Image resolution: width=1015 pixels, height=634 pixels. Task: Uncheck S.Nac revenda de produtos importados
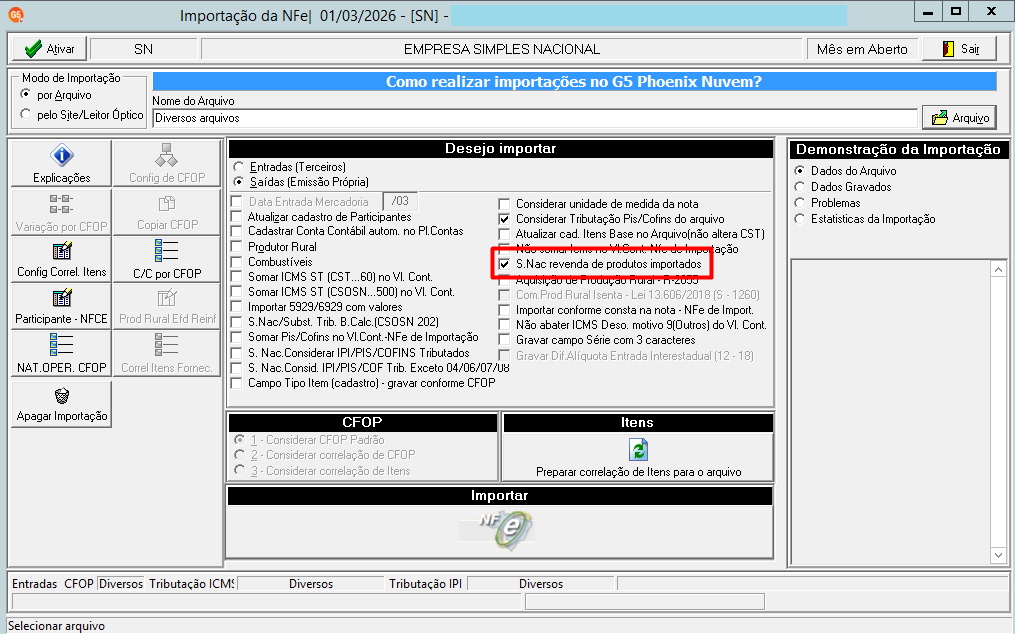click(504, 264)
